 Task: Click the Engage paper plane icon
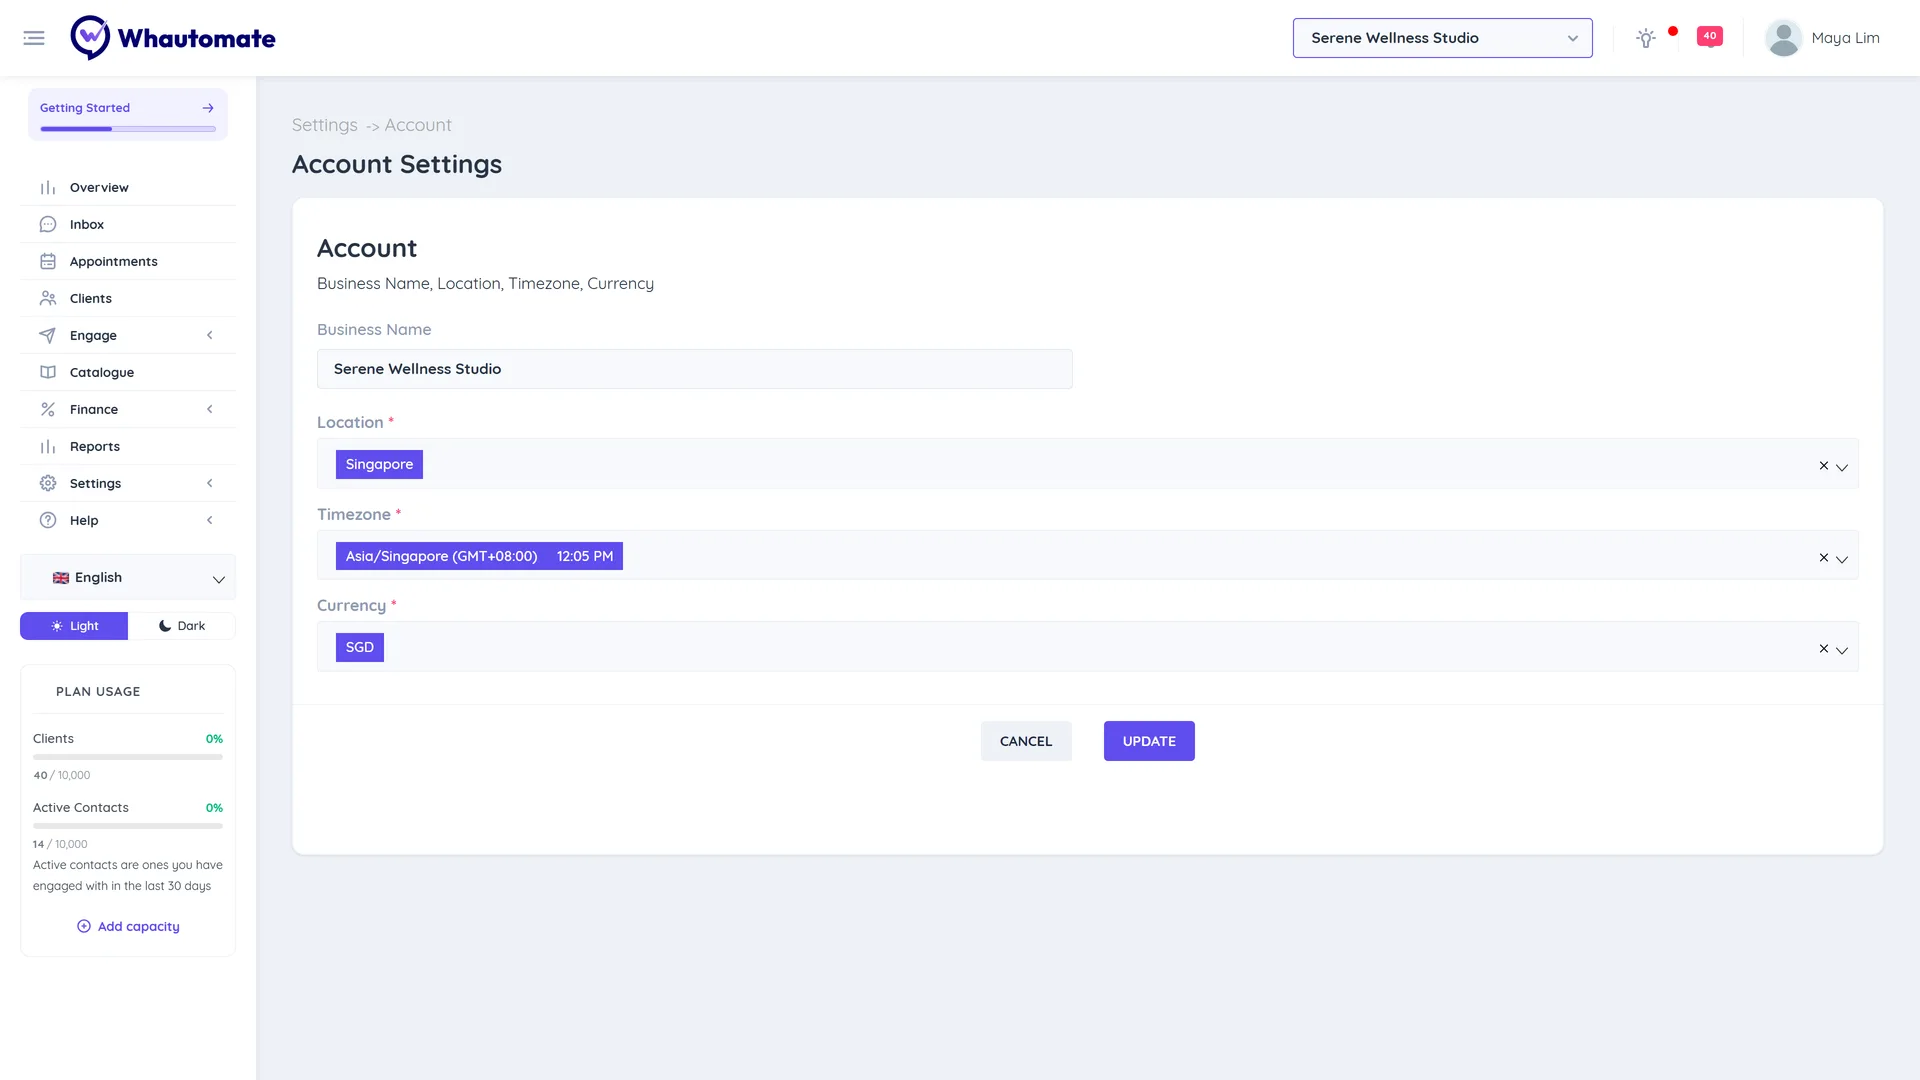[48, 335]
